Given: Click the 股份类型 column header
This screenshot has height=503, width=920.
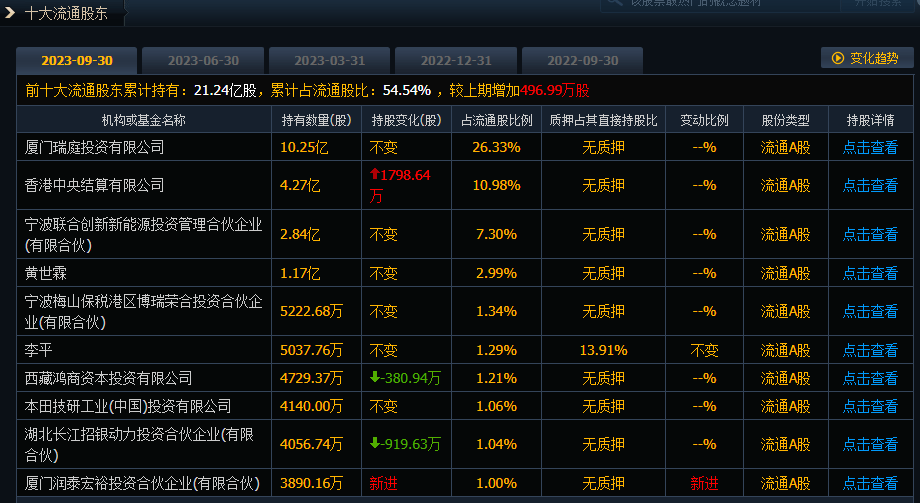Looking at the screenshot, I should coord(786,120).
